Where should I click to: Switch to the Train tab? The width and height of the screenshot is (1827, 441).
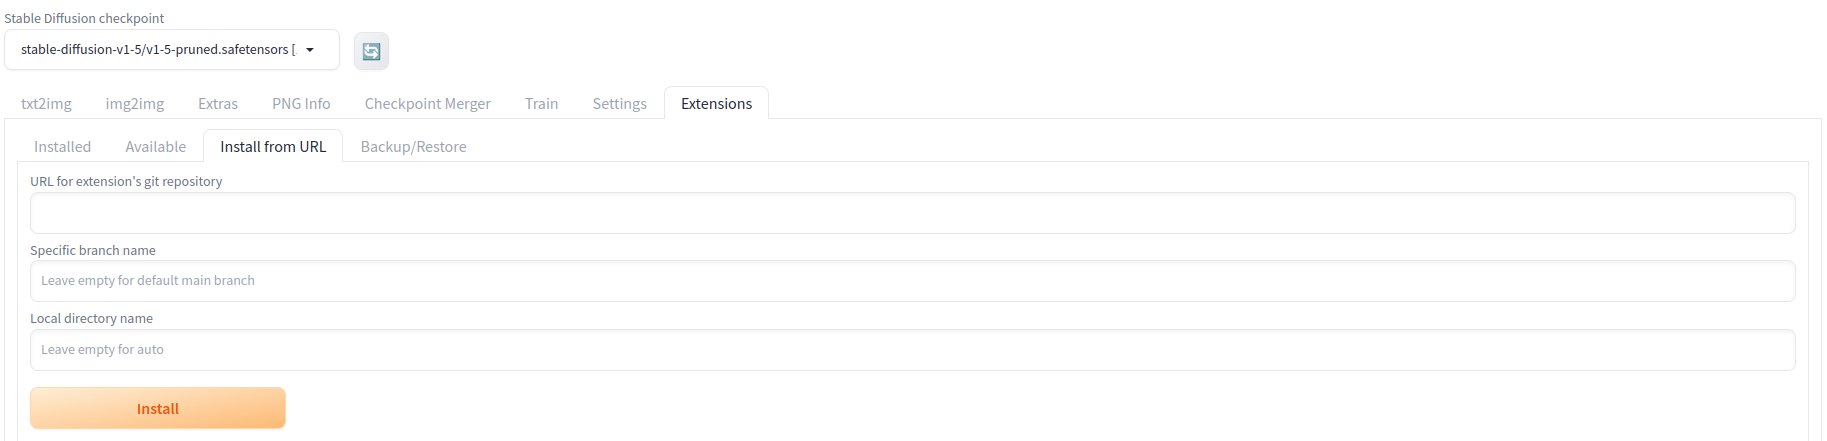click(541, 104)
